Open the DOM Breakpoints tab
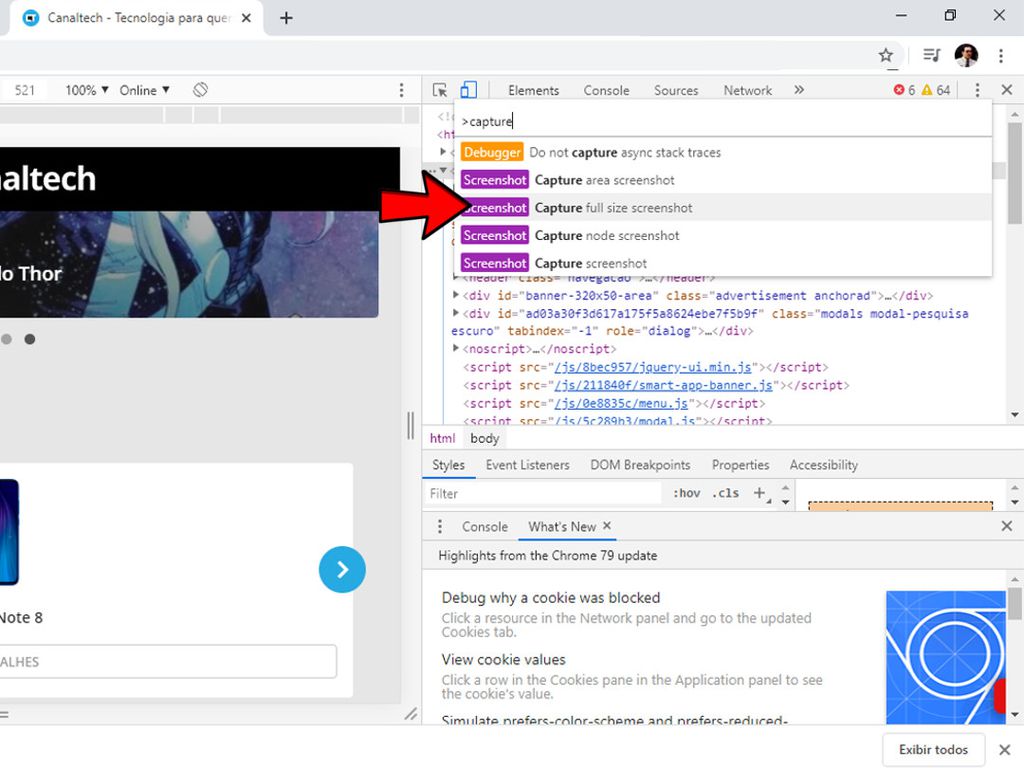 tap(640, 465)
